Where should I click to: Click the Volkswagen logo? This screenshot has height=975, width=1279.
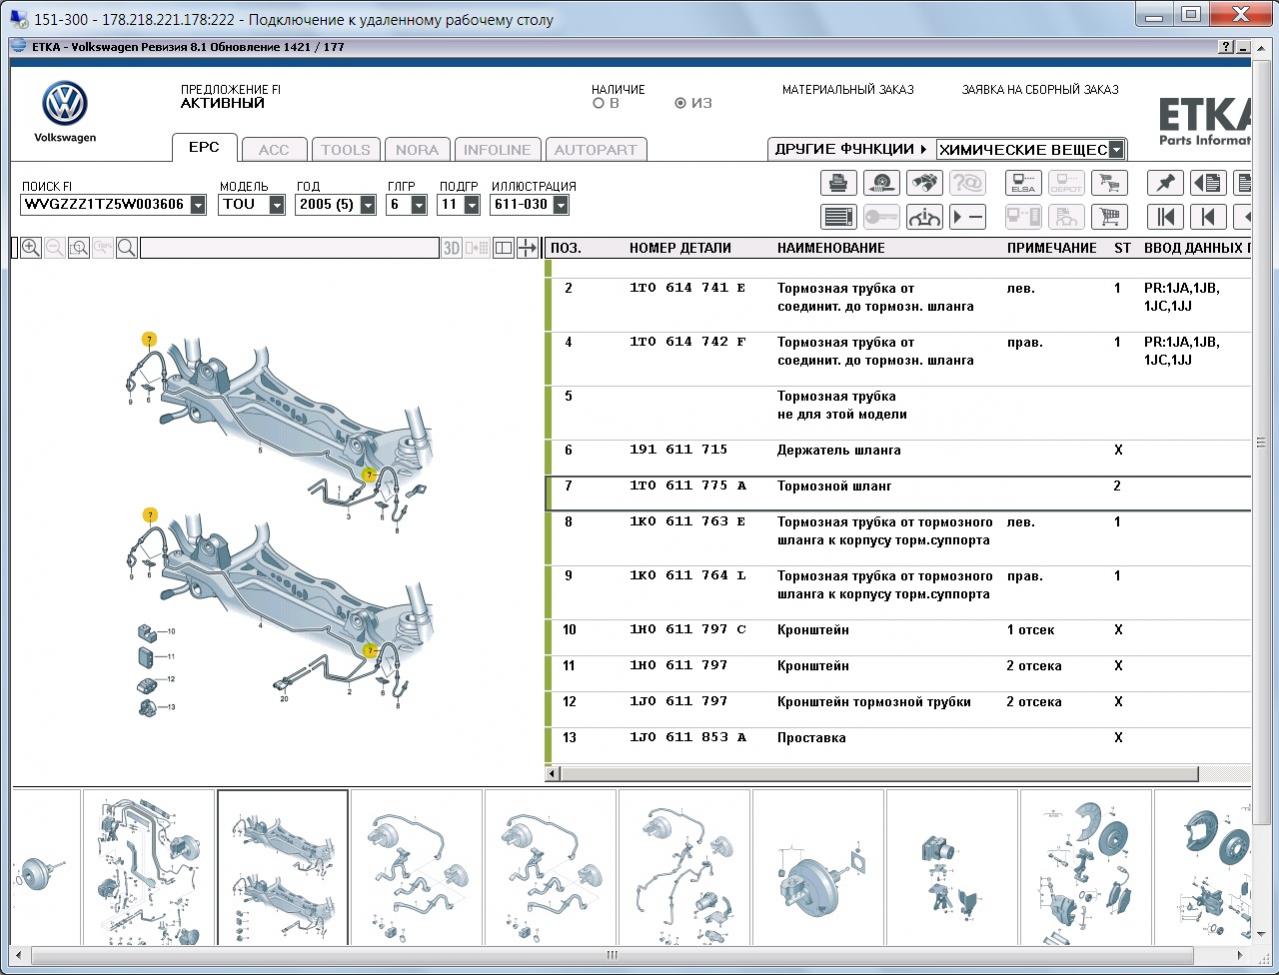(x=65, y=104)
